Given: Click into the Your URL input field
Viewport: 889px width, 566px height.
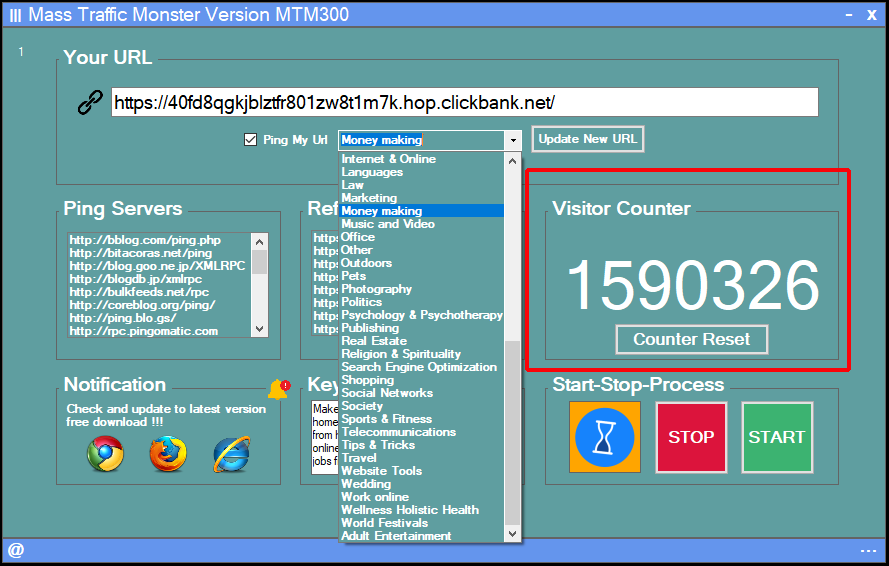Looking at the screenshot, I should pos(465,103).
